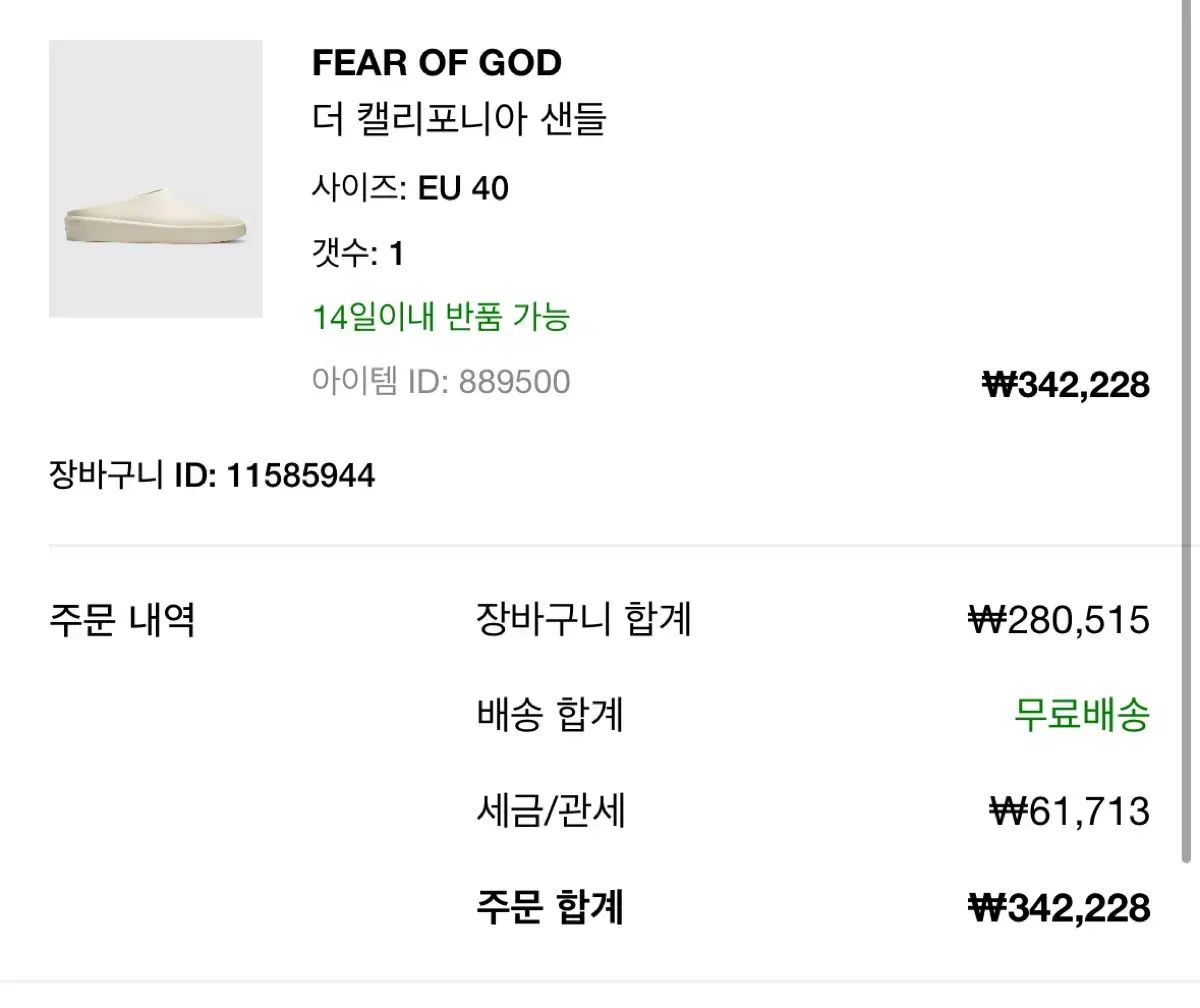Click the green 14일이내 반품 가능 notice

coord(441,317)
